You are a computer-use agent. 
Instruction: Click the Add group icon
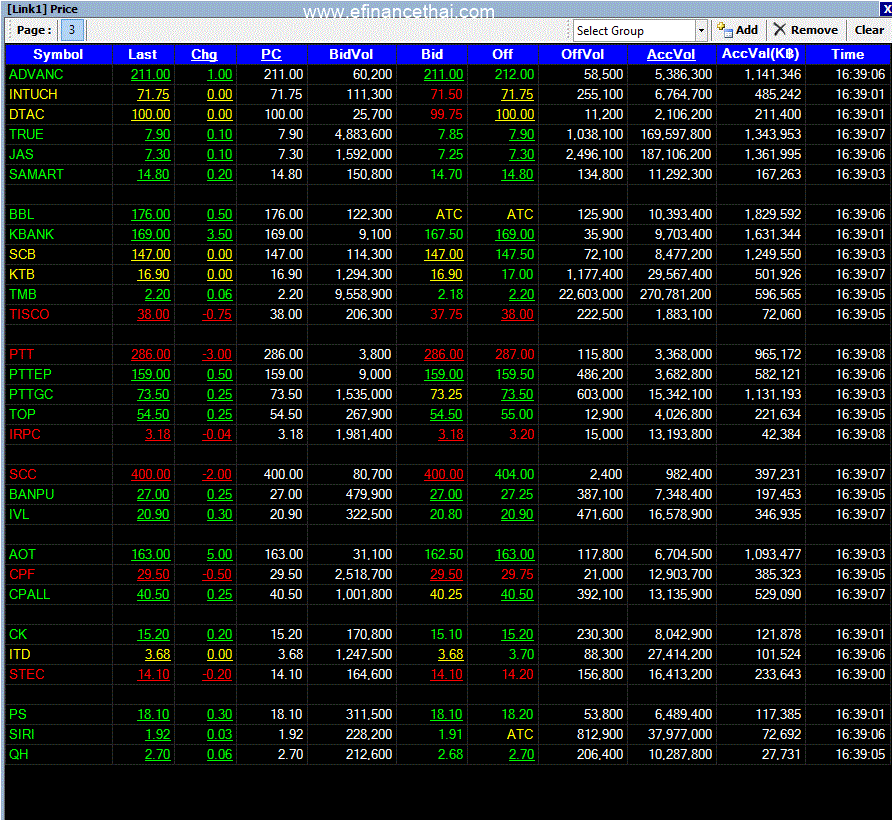[x=724, y=30]
